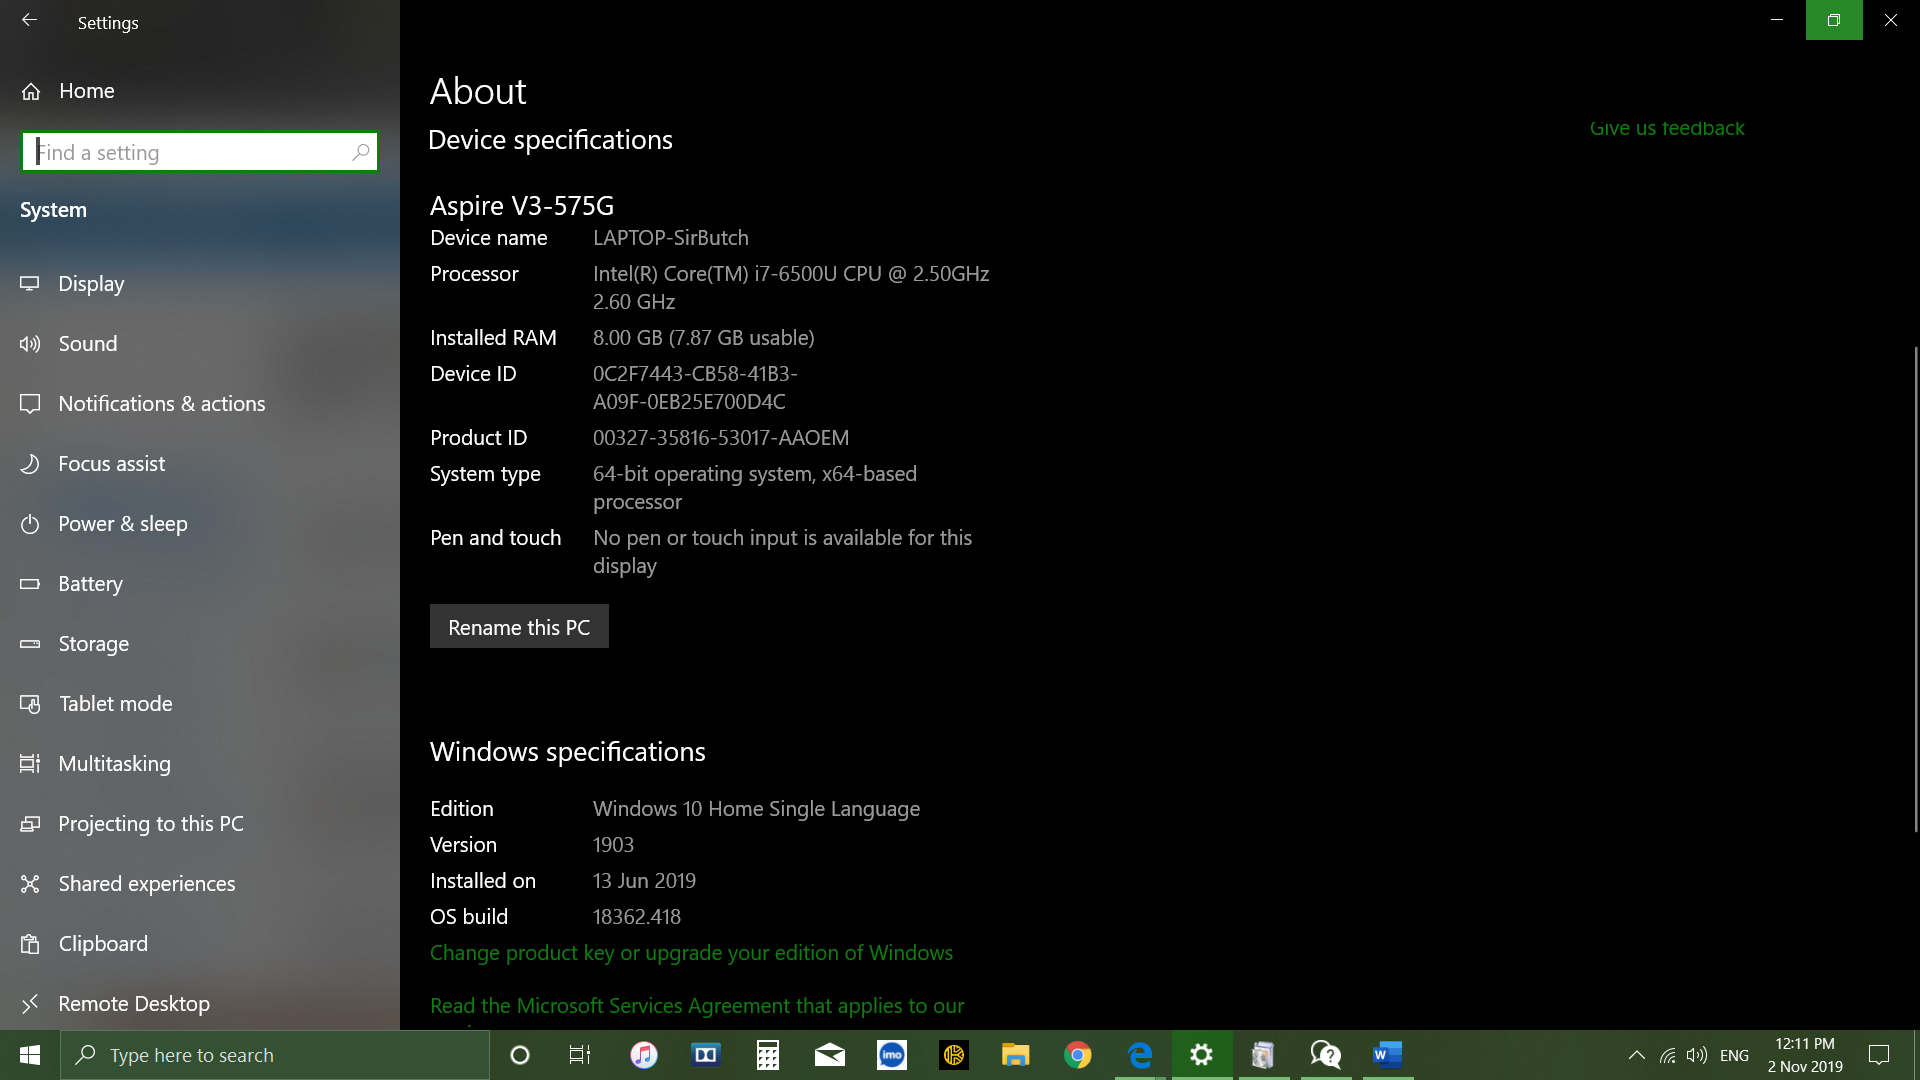Go back using the Settings back arrow
1920x1080 pixels.
[x=29, y=20]
